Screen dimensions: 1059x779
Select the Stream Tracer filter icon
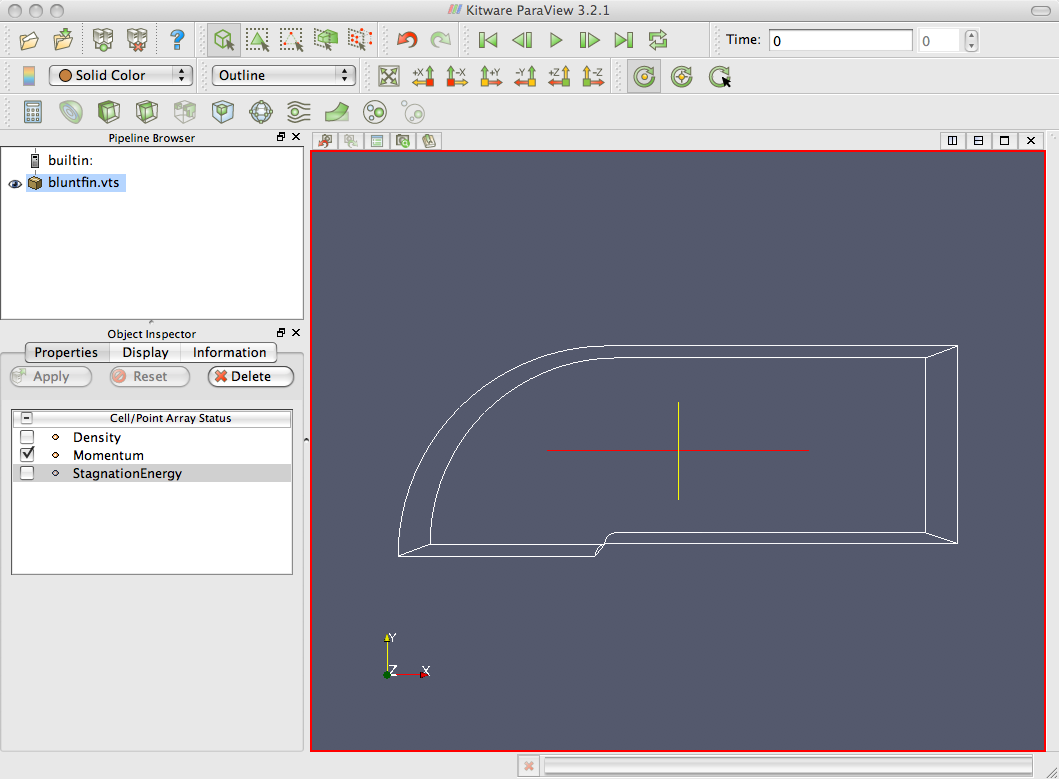(299, 111)
